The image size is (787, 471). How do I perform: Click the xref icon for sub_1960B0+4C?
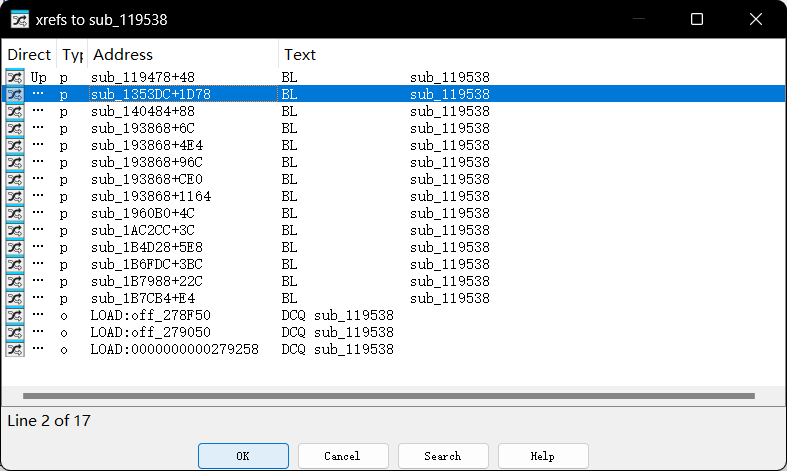point(15,213)
